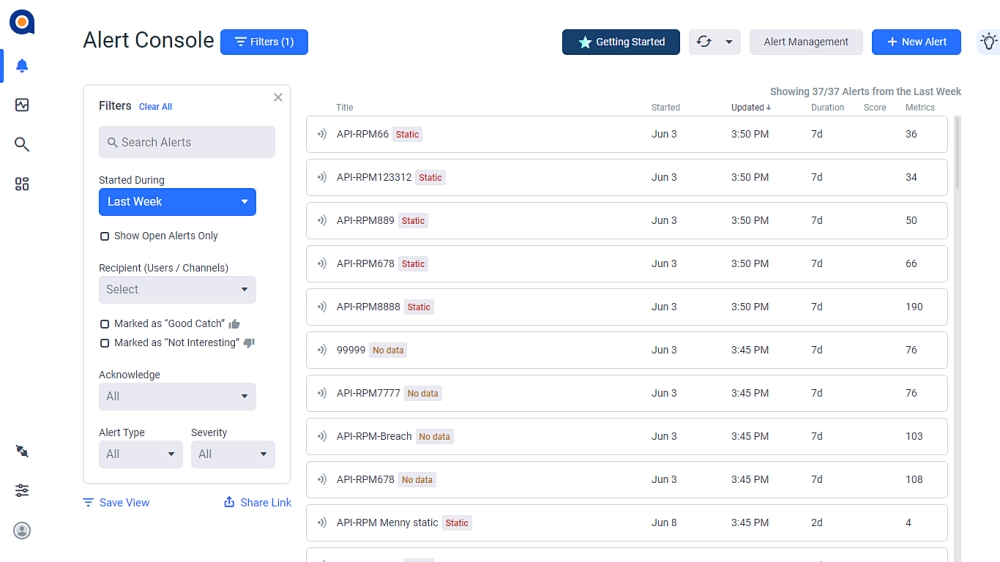Click the refresh alerts icon
The height and width of the screenshot is (562, 1000).
[x=703, y=41]
